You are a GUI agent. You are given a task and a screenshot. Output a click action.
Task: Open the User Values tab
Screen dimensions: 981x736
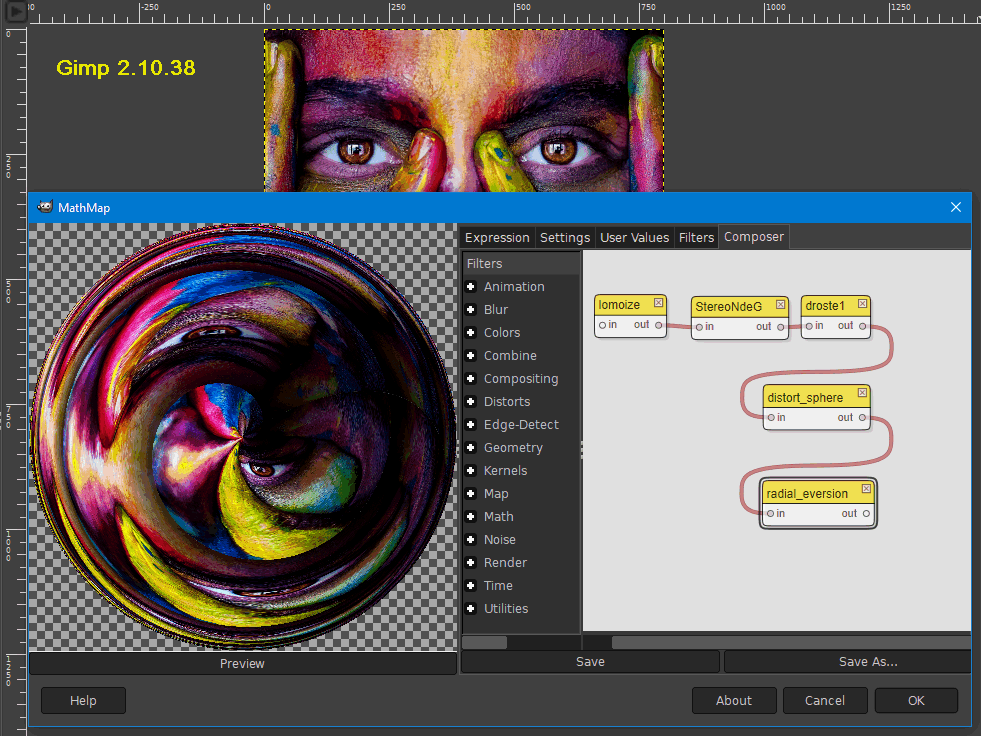tap(634, 237)
